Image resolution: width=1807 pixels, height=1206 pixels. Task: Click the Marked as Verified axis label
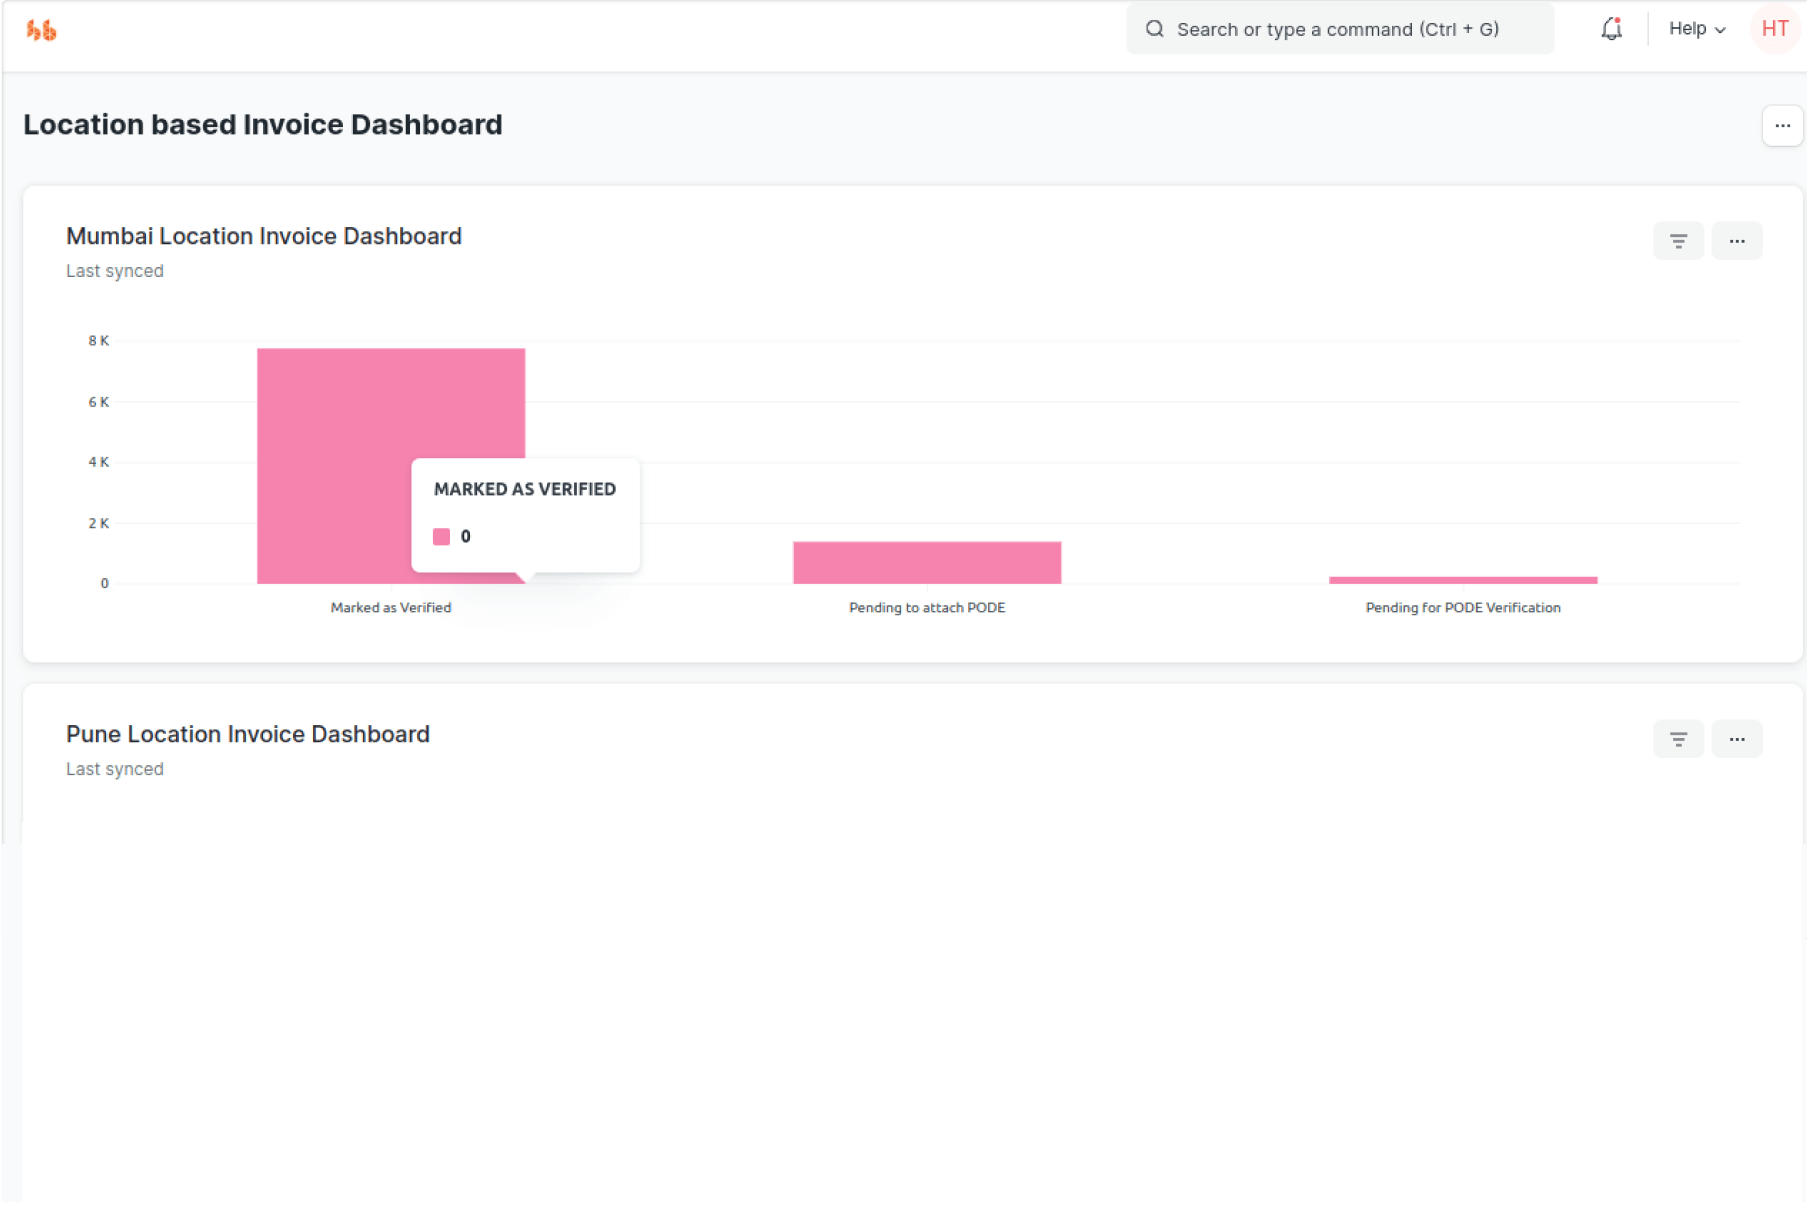pyautogui.click(x=390, y=608)
